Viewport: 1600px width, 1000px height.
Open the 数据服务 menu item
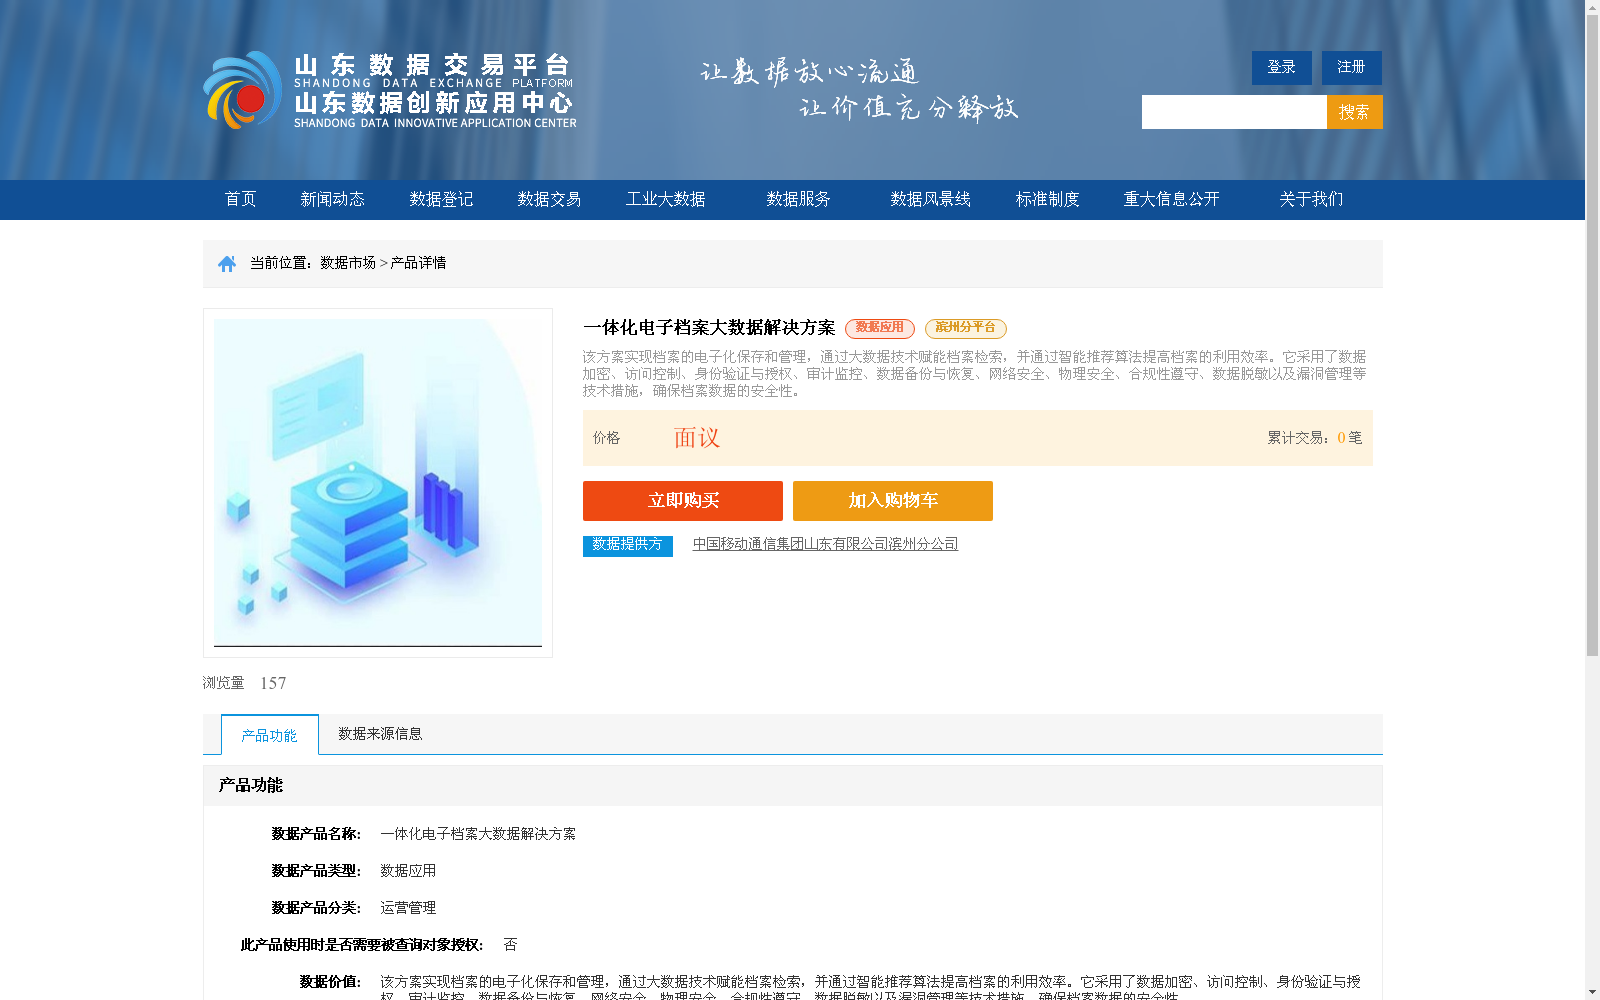pos(798,199)
